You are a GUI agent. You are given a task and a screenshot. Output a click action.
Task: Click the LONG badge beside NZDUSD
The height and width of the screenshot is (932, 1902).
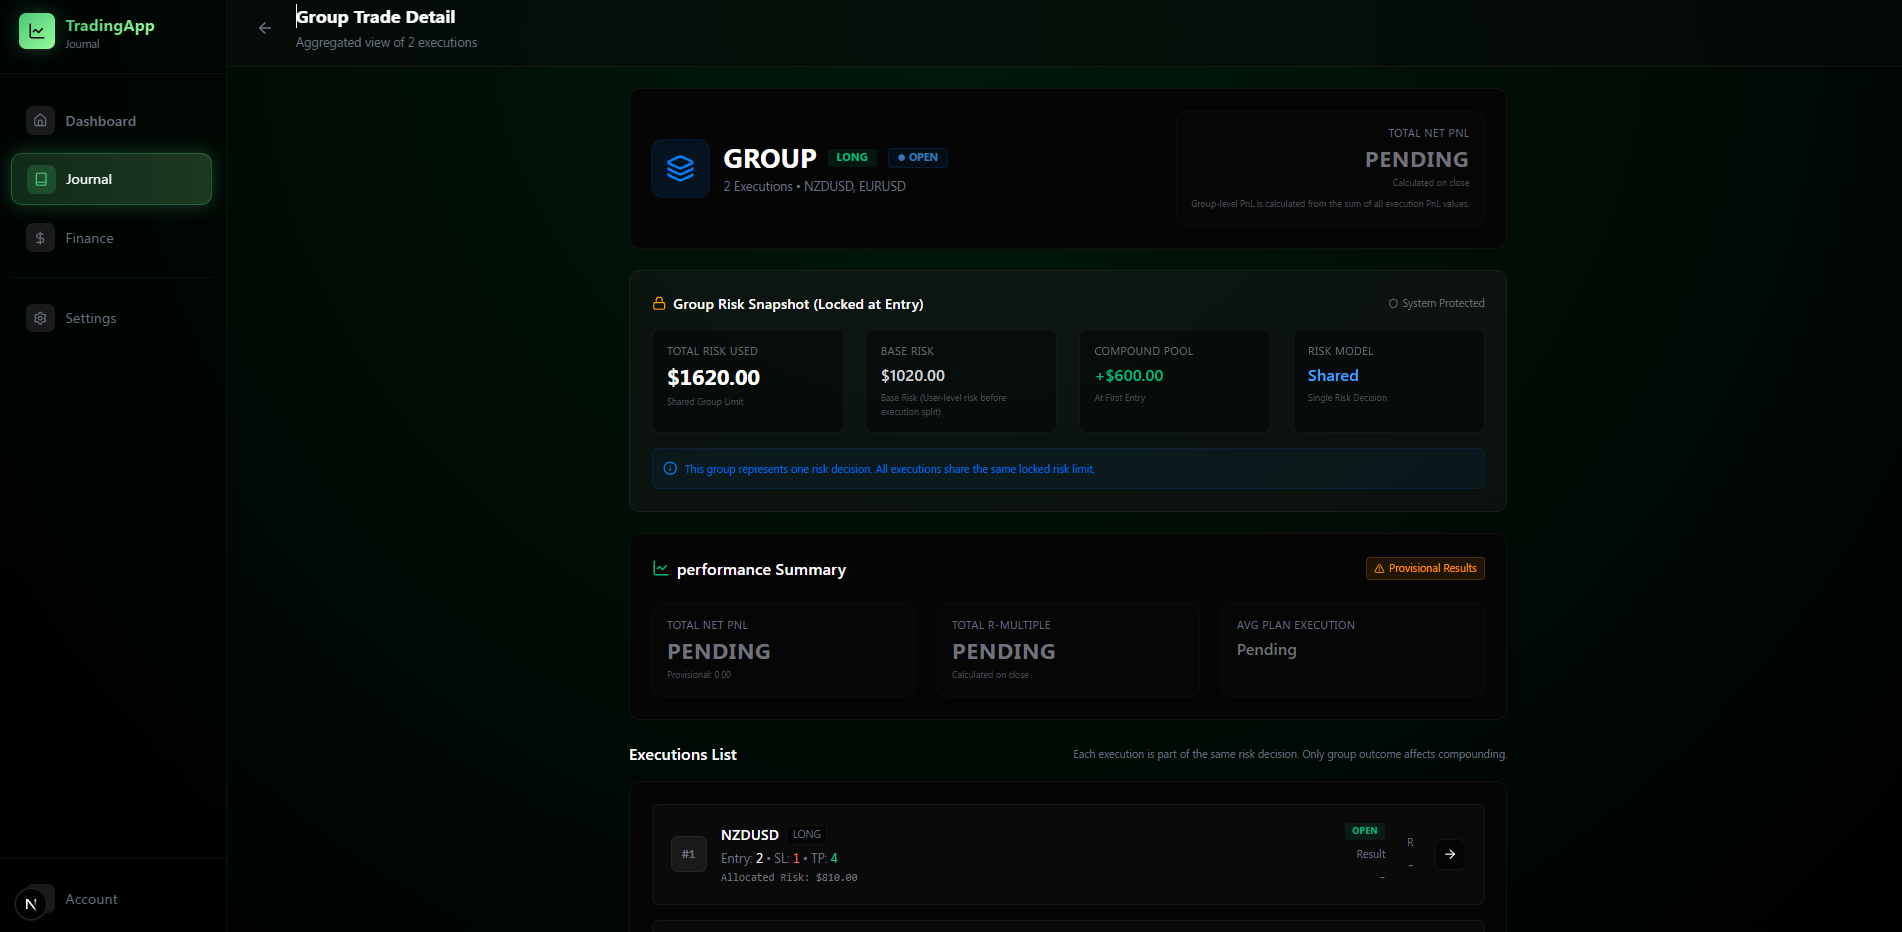tap(806, 834)
